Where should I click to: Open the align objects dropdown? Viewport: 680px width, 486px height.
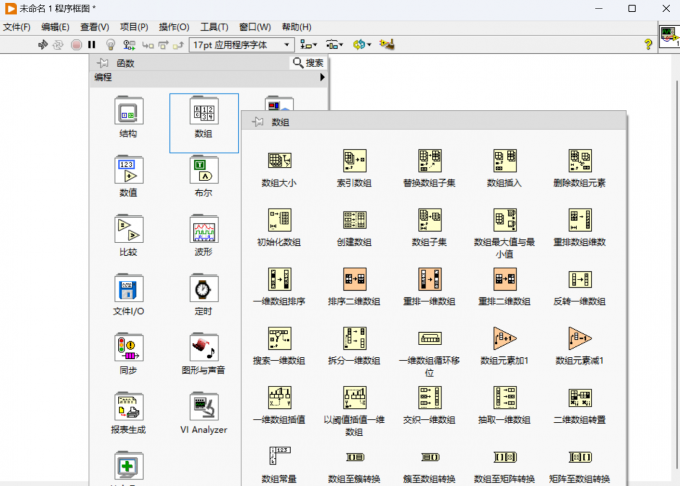click(x=309, y=45)
